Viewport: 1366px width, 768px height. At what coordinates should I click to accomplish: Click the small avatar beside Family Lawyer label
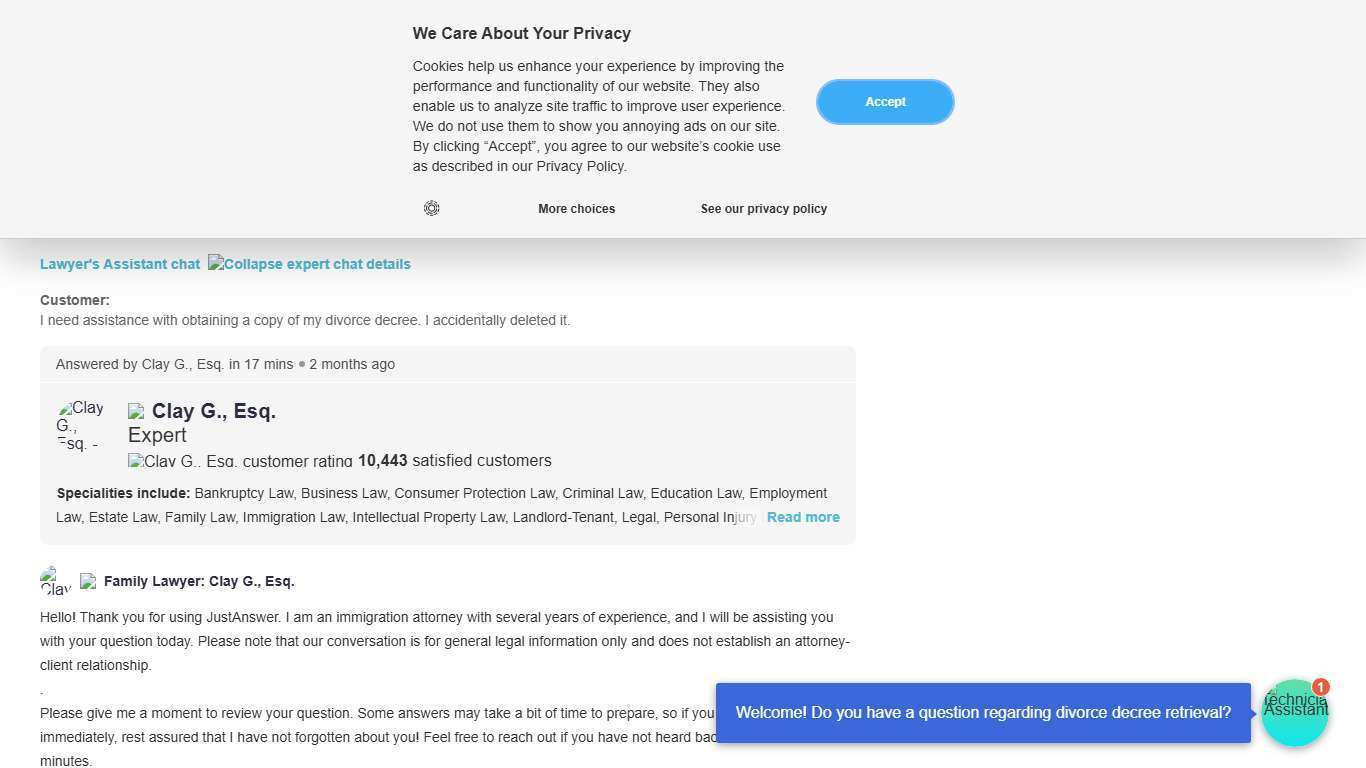[x=55, y=581]
